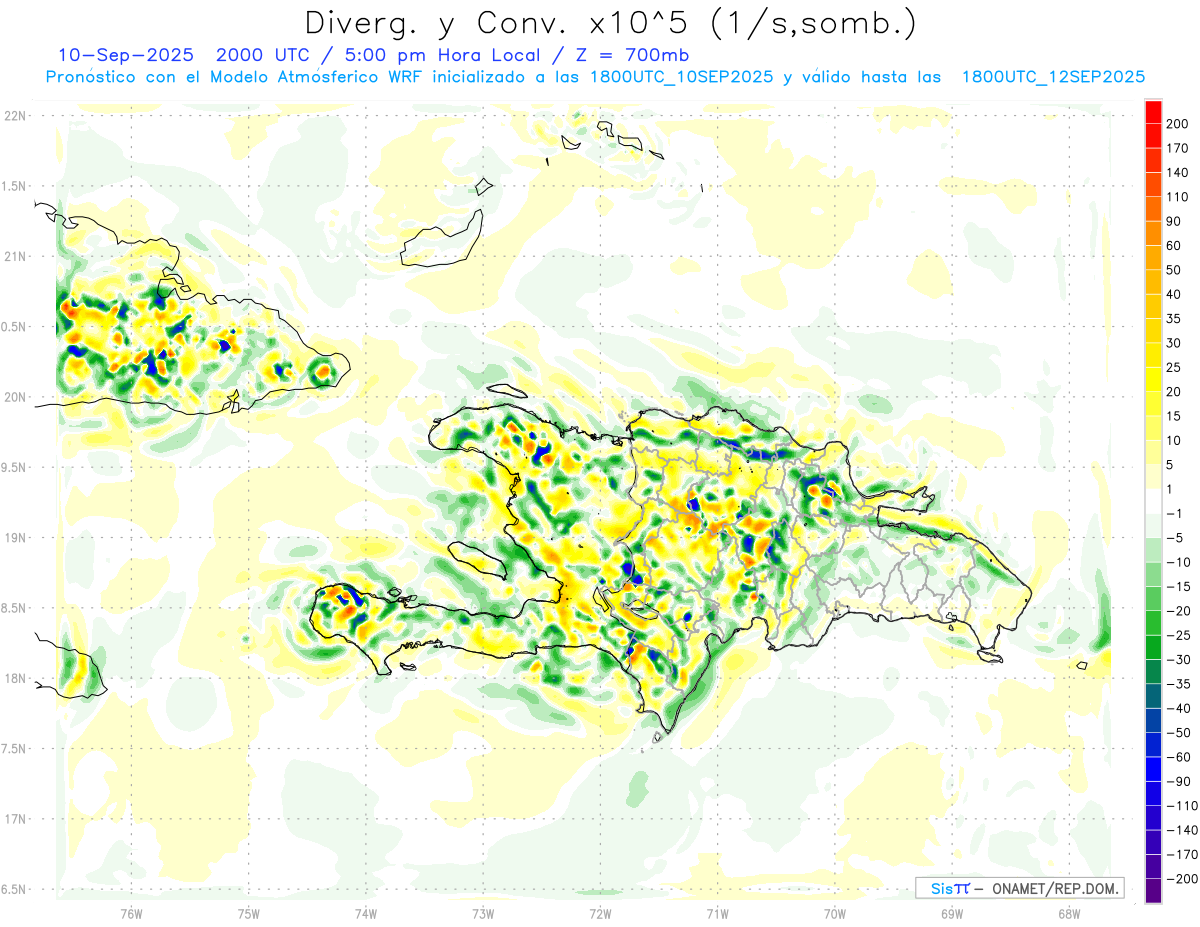1200x927 pixels.
Task: Click the topmost red swatch above 200
Action: coord(1153,111)
